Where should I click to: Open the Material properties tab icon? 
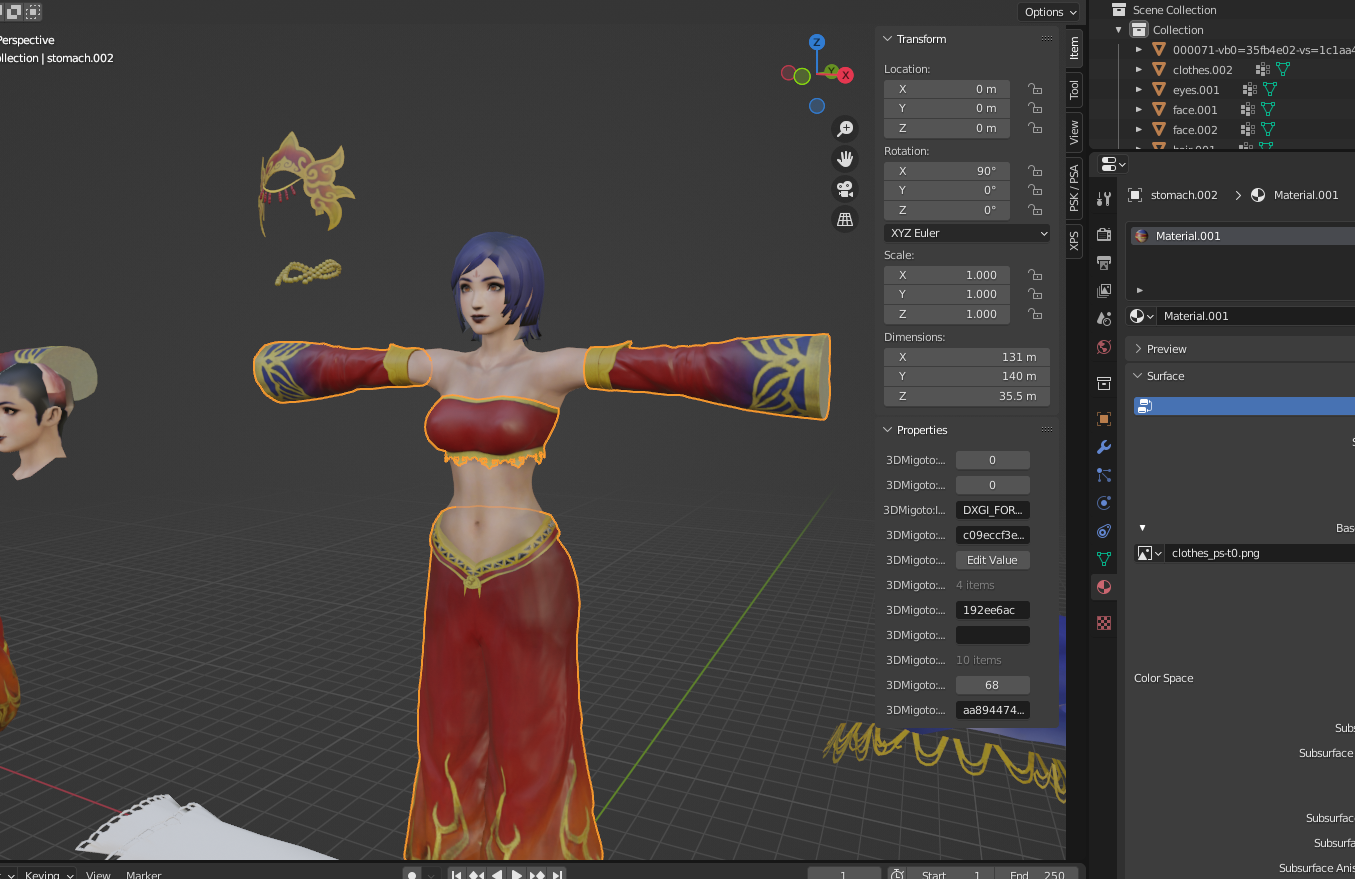click(1104, 587)
